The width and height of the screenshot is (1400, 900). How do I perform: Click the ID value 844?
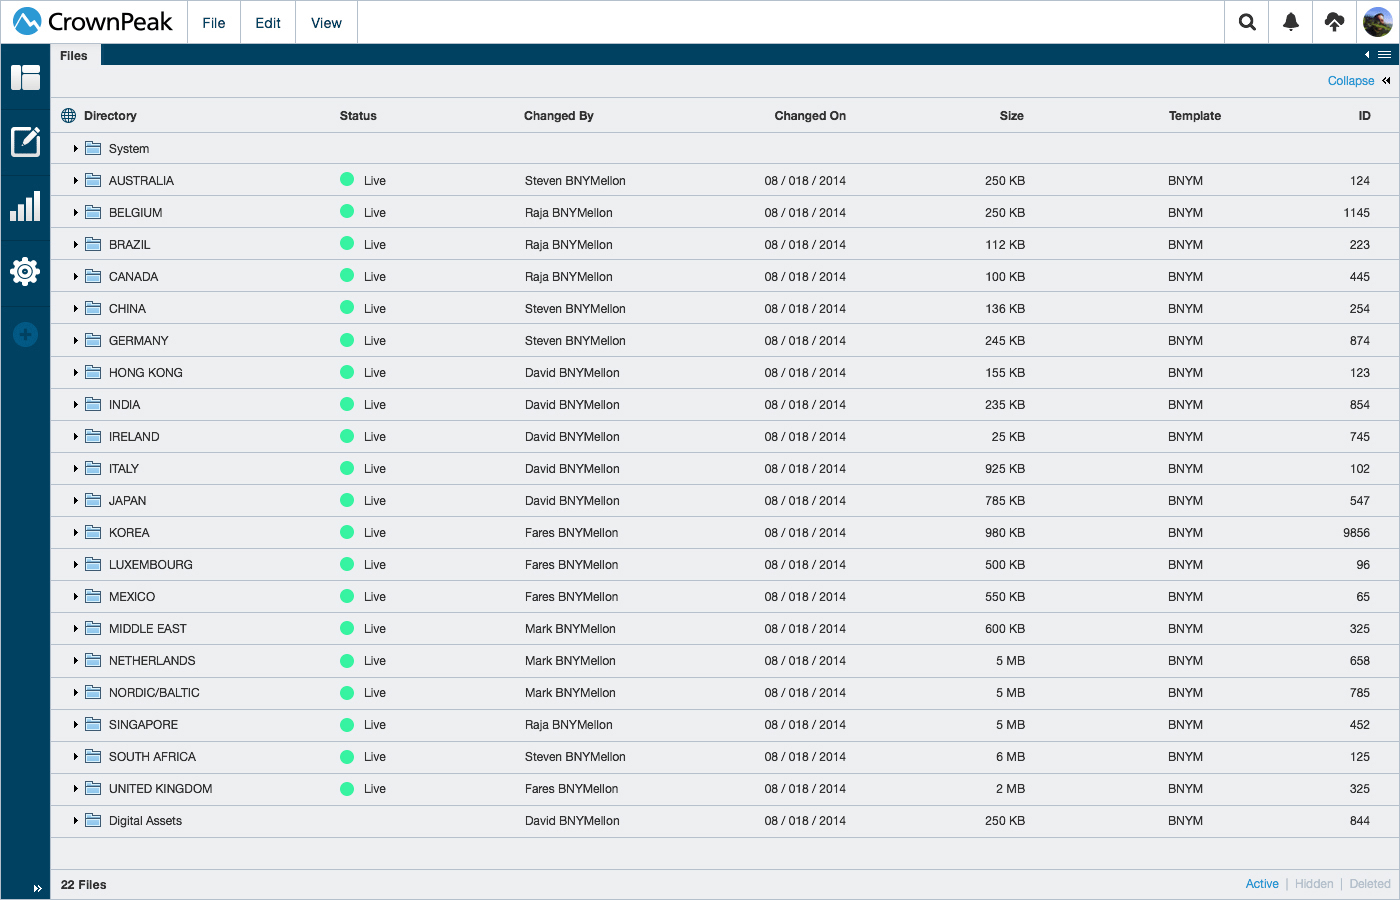coord(1360,821)
